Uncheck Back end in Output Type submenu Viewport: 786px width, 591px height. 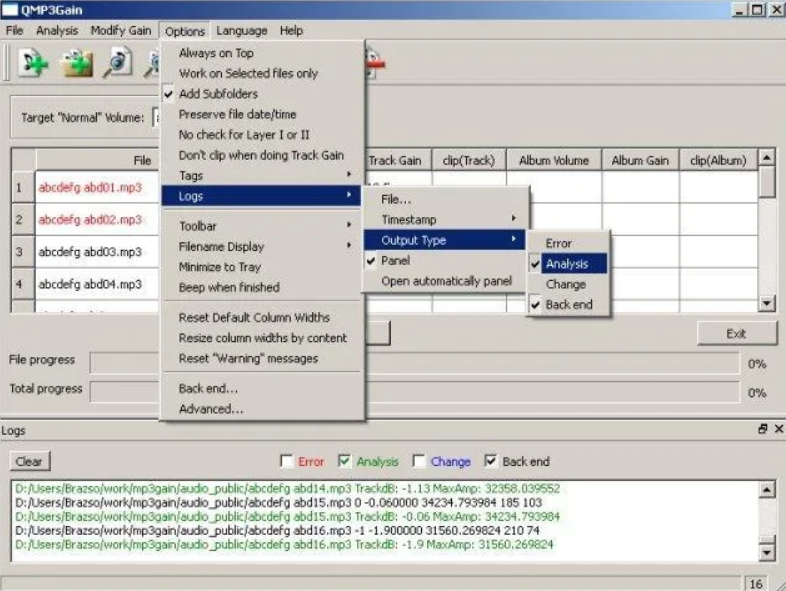[x=567, y=305]
